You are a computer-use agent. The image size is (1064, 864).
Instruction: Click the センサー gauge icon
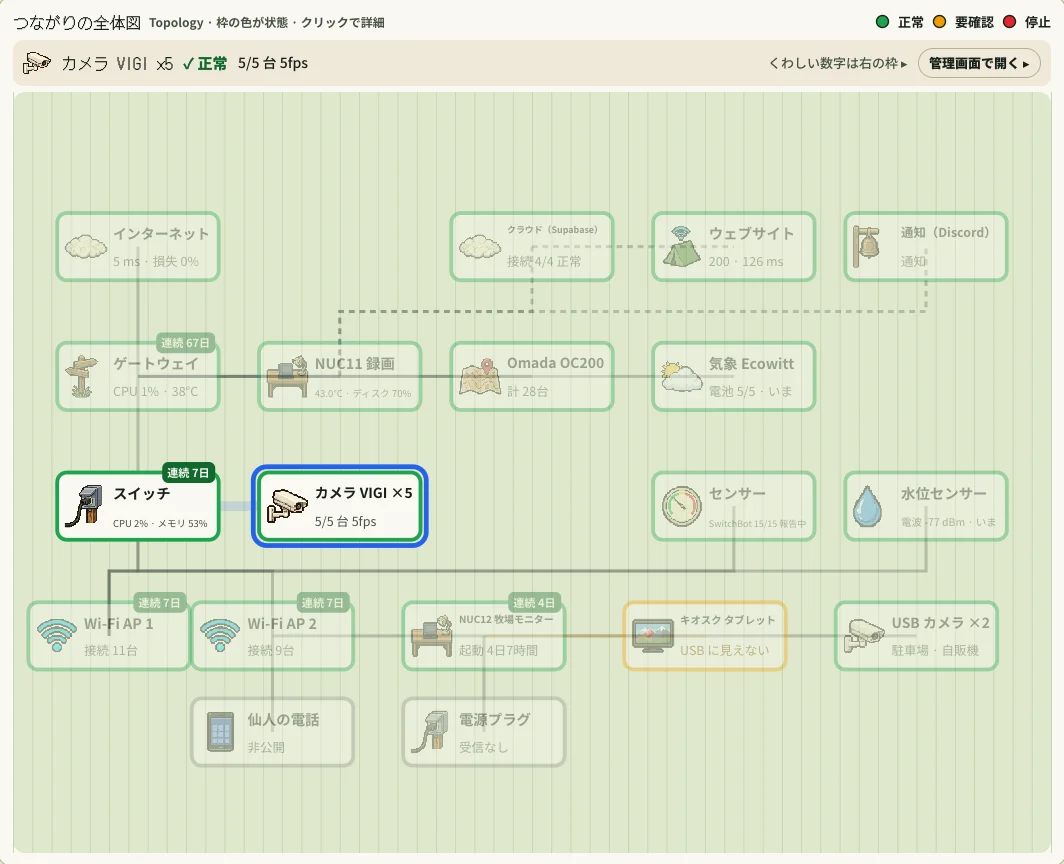681,506
